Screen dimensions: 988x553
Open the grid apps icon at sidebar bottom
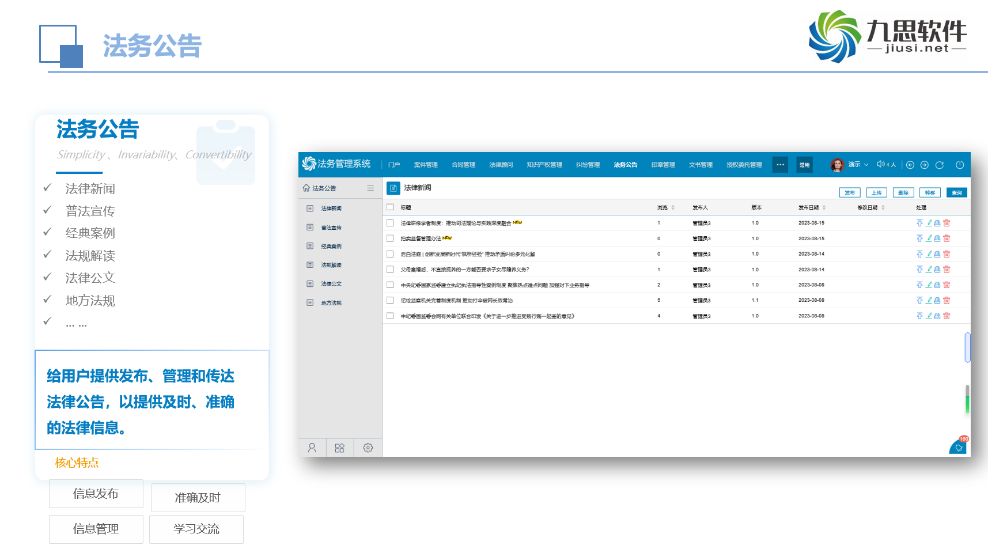pyautogui.click(x=340, y=448)
